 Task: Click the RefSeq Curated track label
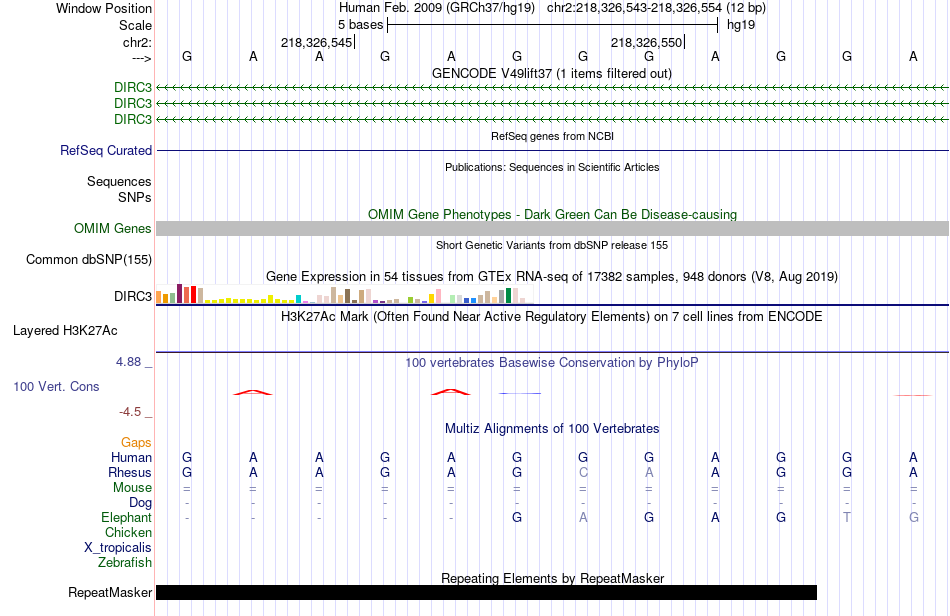(x=105, y=150)
